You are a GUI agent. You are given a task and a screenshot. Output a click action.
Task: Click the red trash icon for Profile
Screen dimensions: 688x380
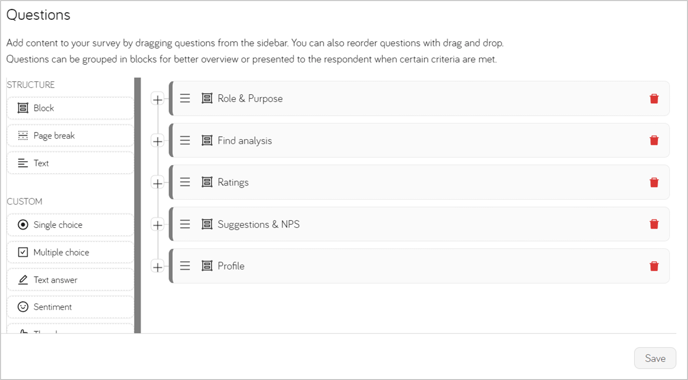[x=654, y=266]
